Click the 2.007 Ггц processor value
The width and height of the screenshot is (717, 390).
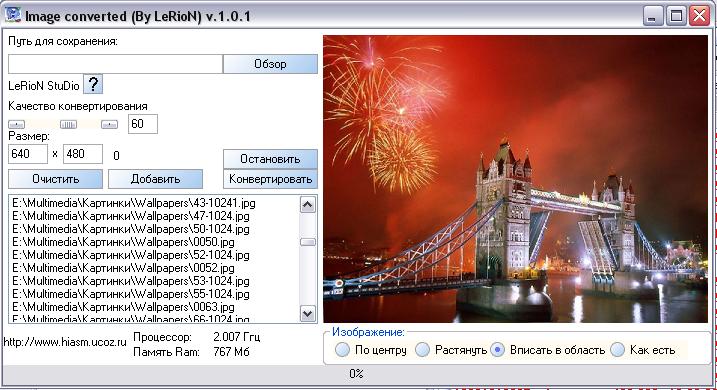(236, 337)
